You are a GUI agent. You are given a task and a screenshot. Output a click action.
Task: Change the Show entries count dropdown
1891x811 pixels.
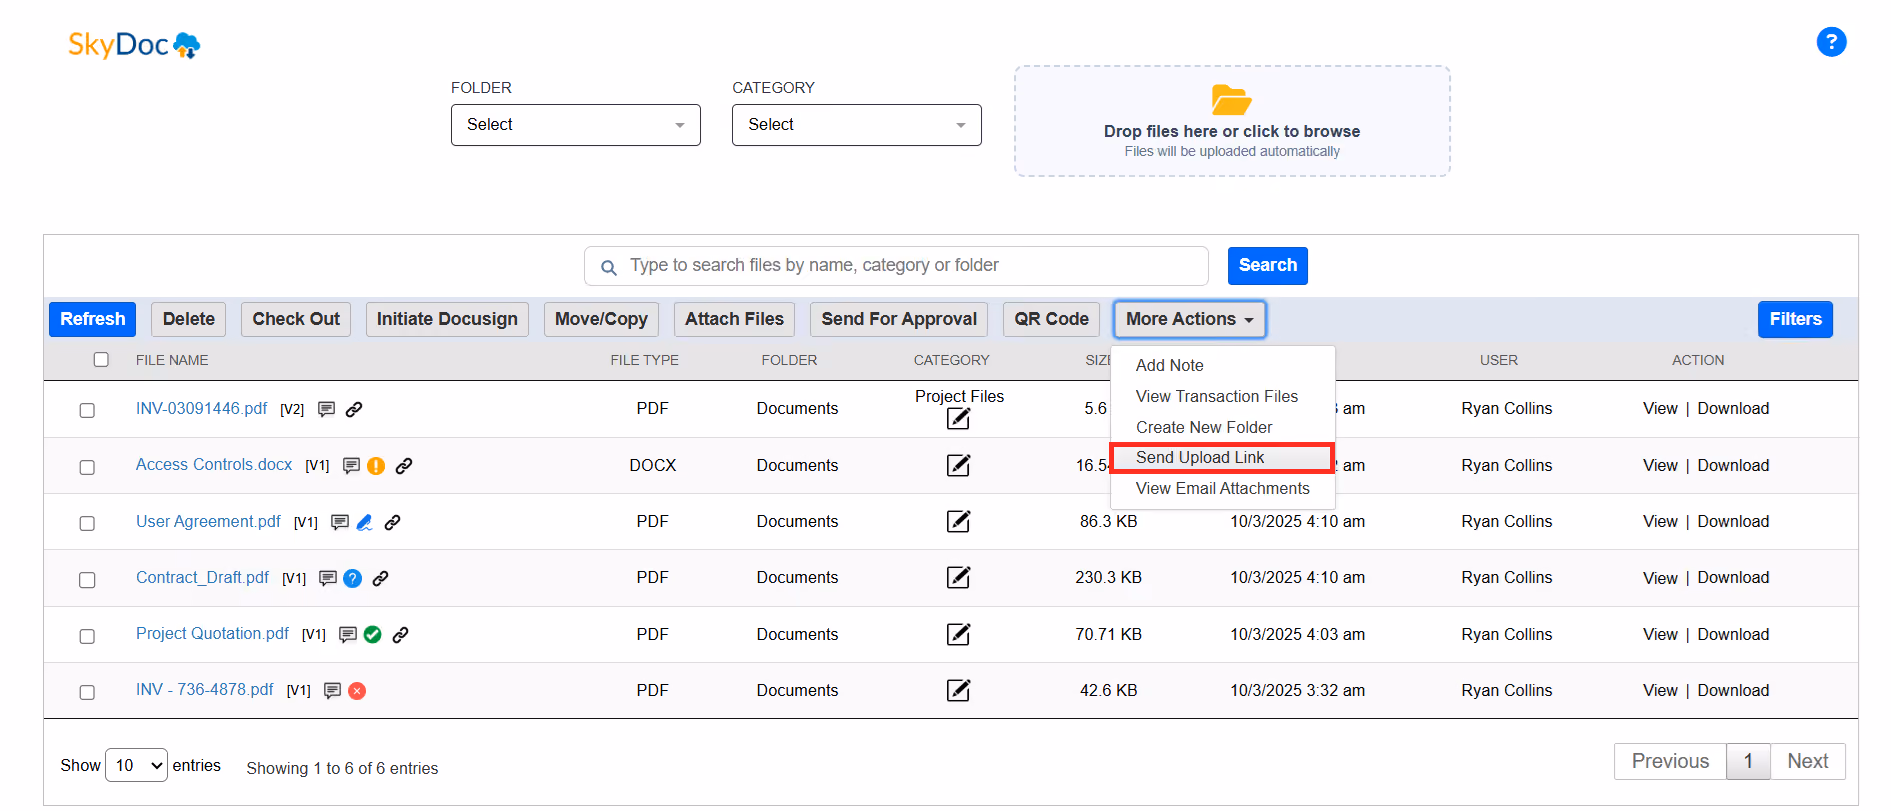coord(136,765)
